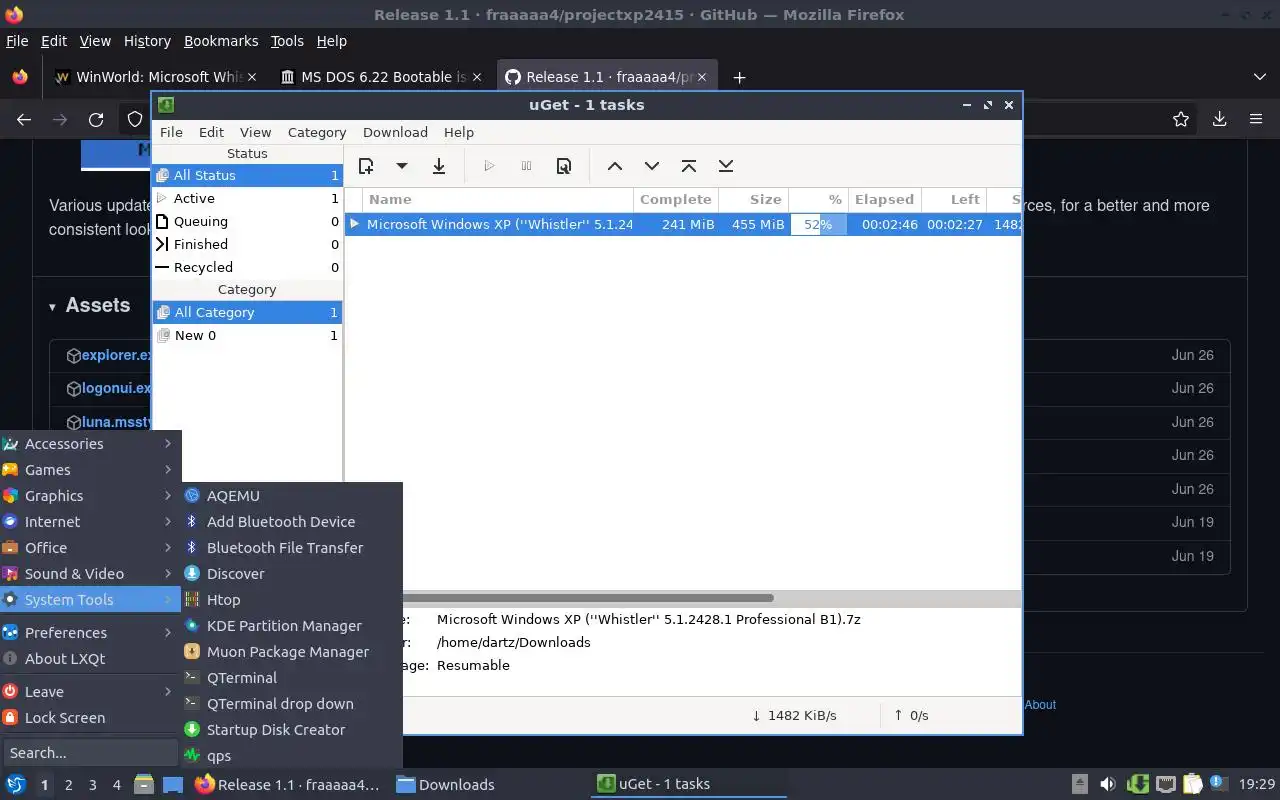
Task: Open Firefox hamburger menu icon
Action: coord(1256,119)
